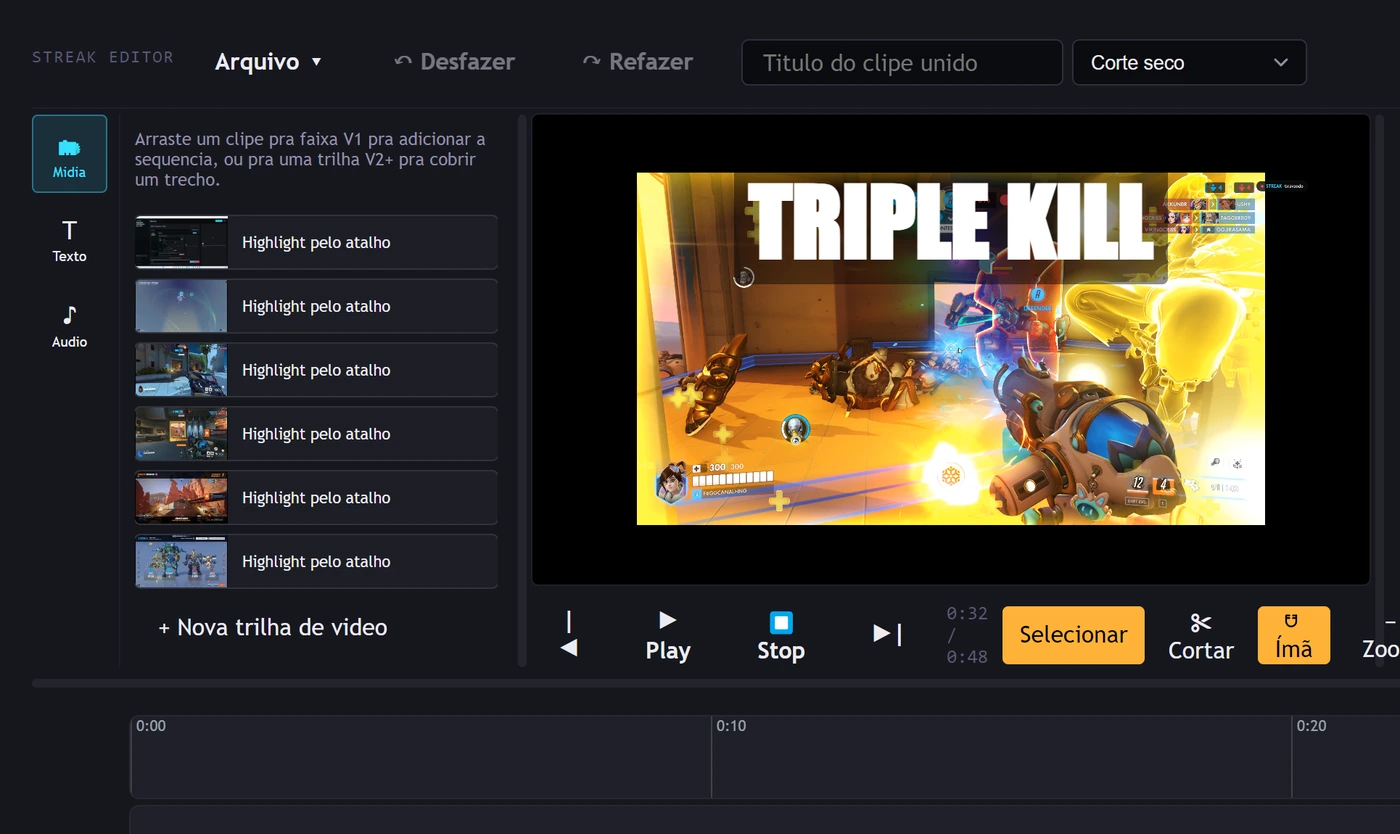The height and width of the screenshot is (834, 1400).
Task: Expand the Corte seco transition dropdown
Action: point(1189,62)
